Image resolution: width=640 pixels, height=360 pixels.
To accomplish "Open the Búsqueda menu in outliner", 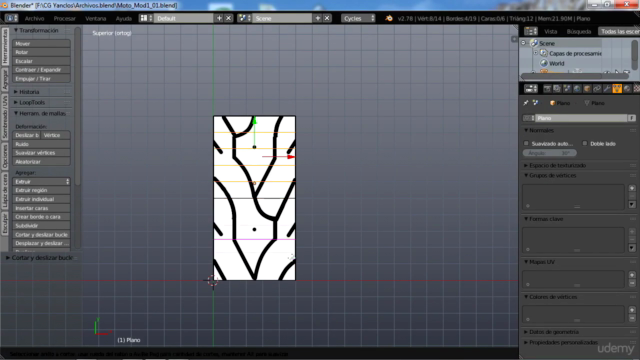I will 579,31.
